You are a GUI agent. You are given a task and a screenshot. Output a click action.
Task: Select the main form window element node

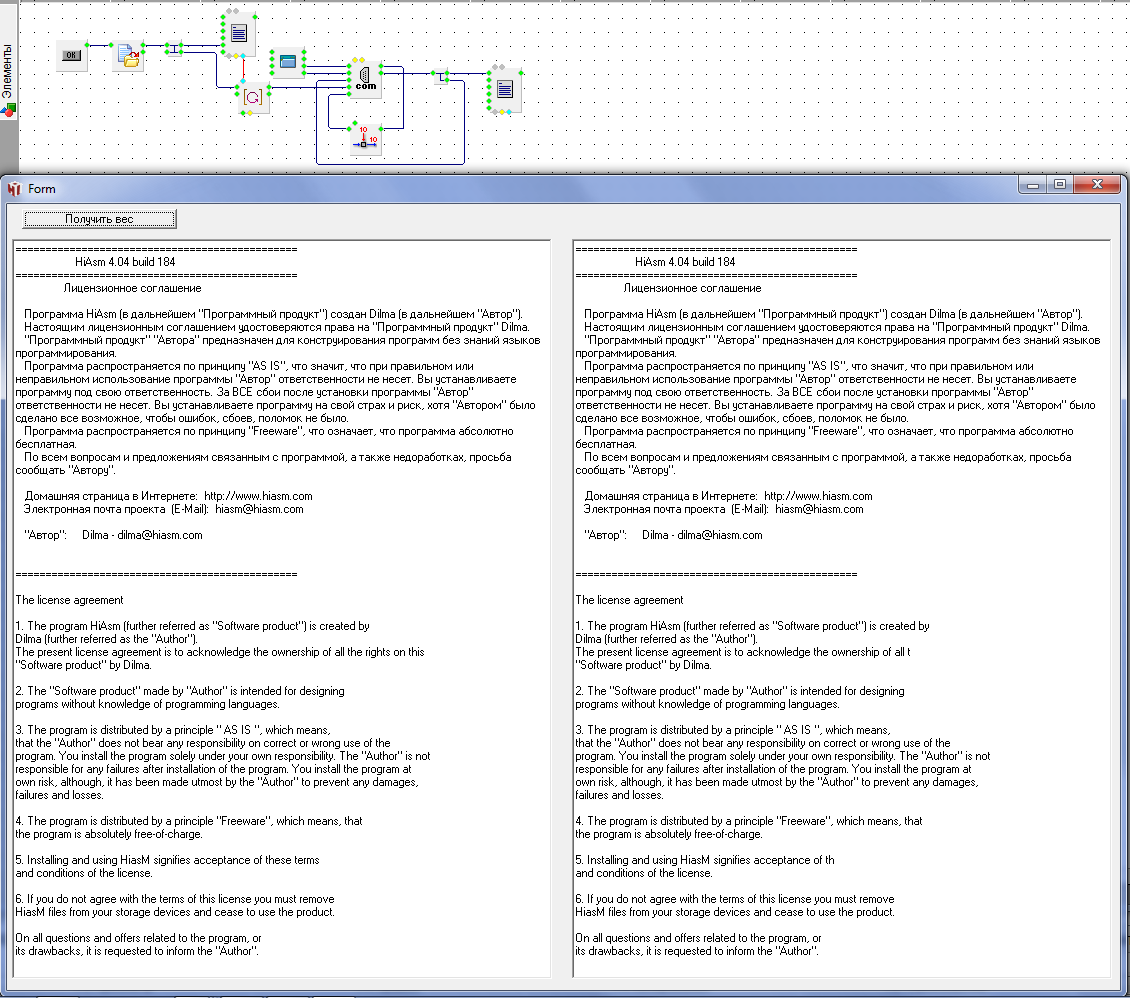[x=288, y=62]
